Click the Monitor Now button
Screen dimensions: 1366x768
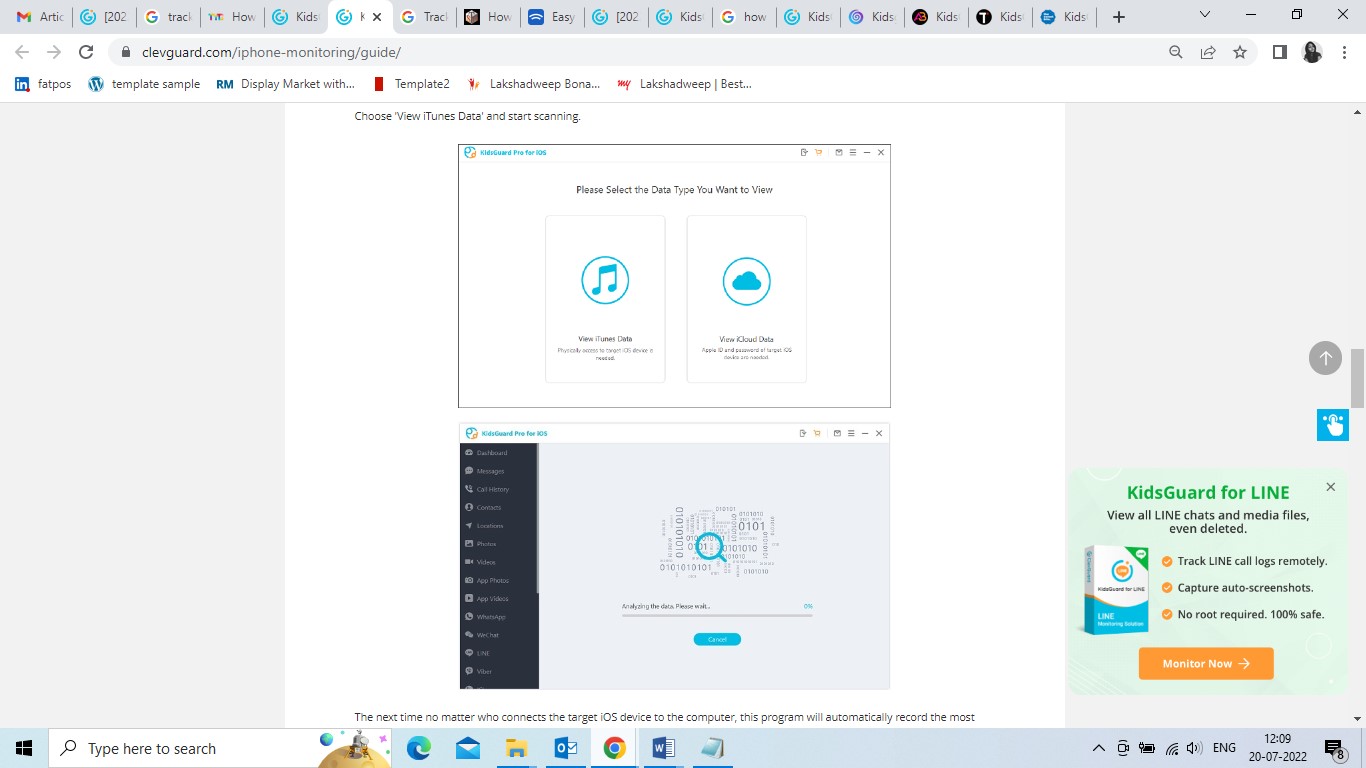pyautogui.click(x=1206, y=663)
